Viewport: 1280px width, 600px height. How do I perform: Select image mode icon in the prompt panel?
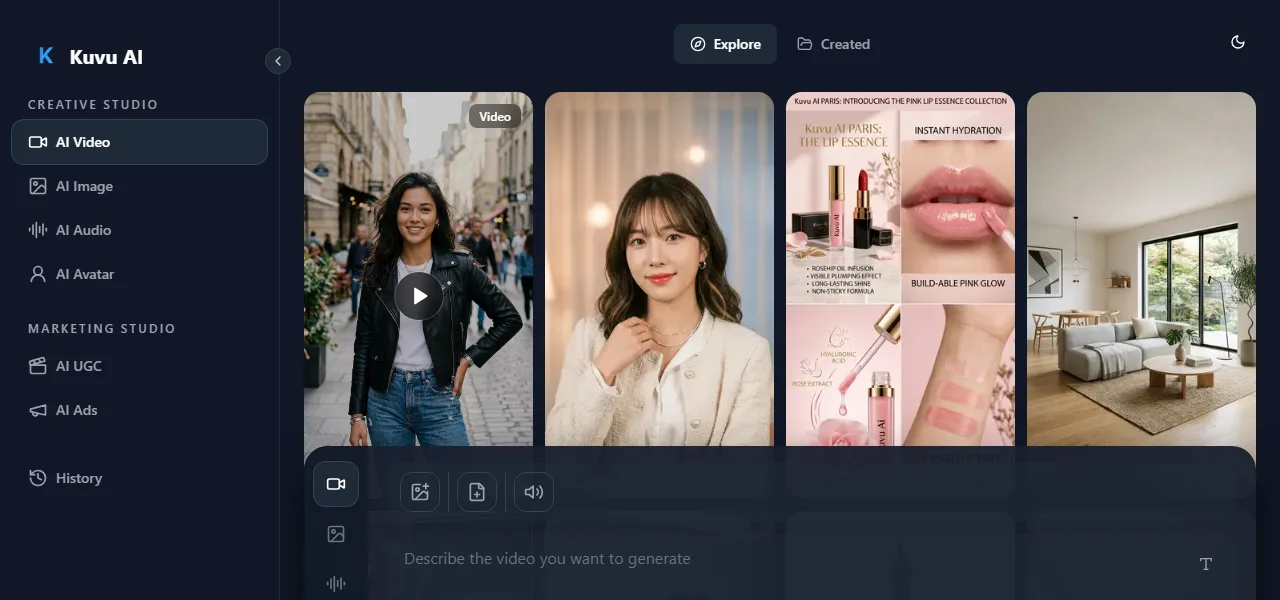pos(336,534)
